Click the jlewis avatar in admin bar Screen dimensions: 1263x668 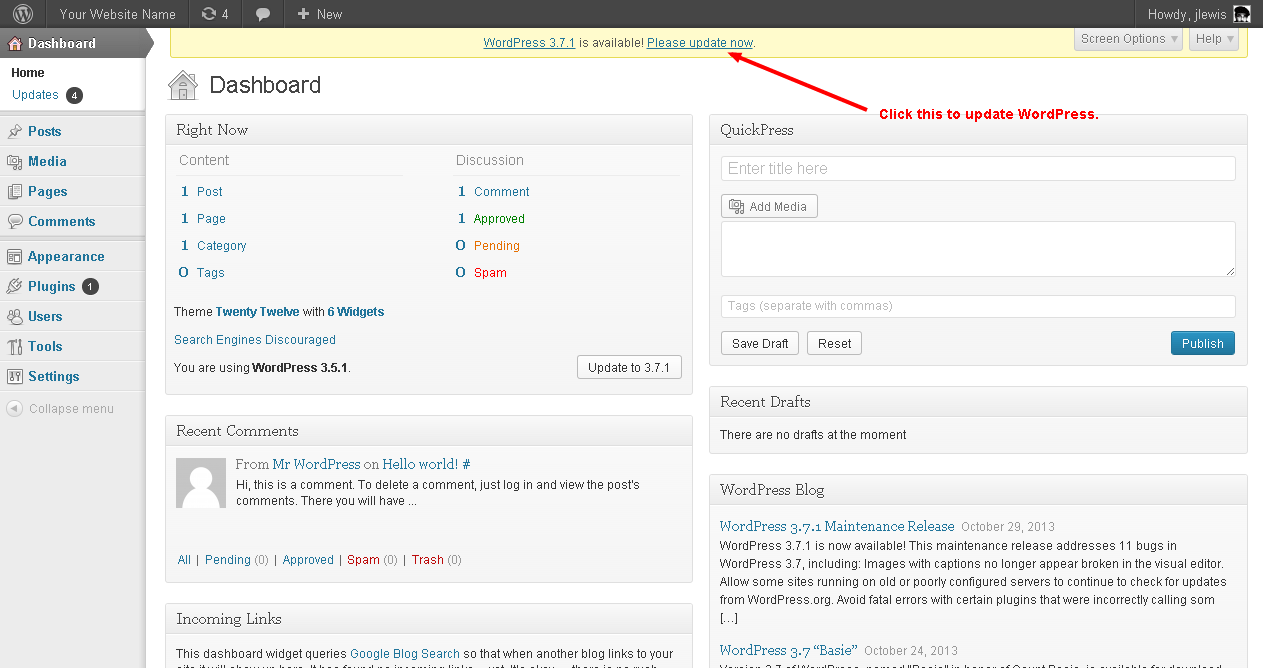(x=1241, y=14)
